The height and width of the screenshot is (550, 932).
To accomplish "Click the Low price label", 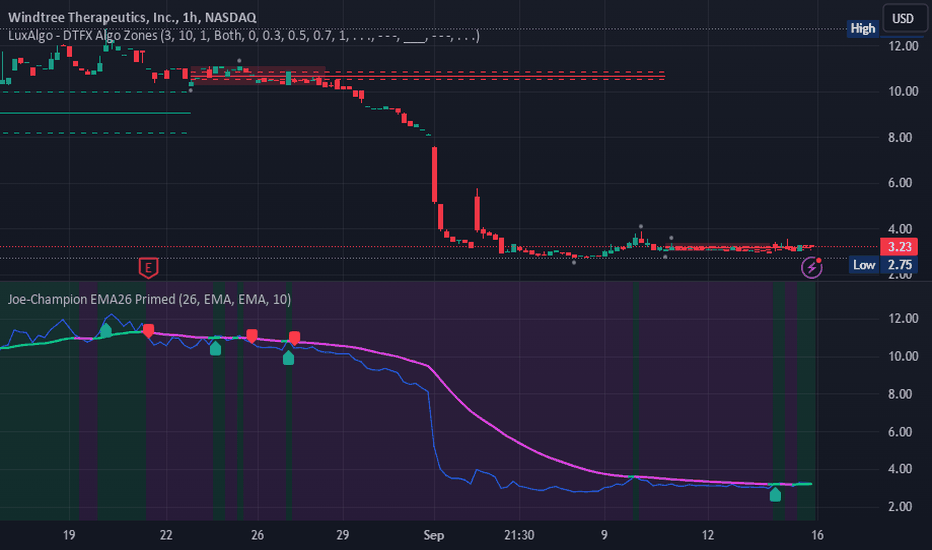I will click(864, 265).
